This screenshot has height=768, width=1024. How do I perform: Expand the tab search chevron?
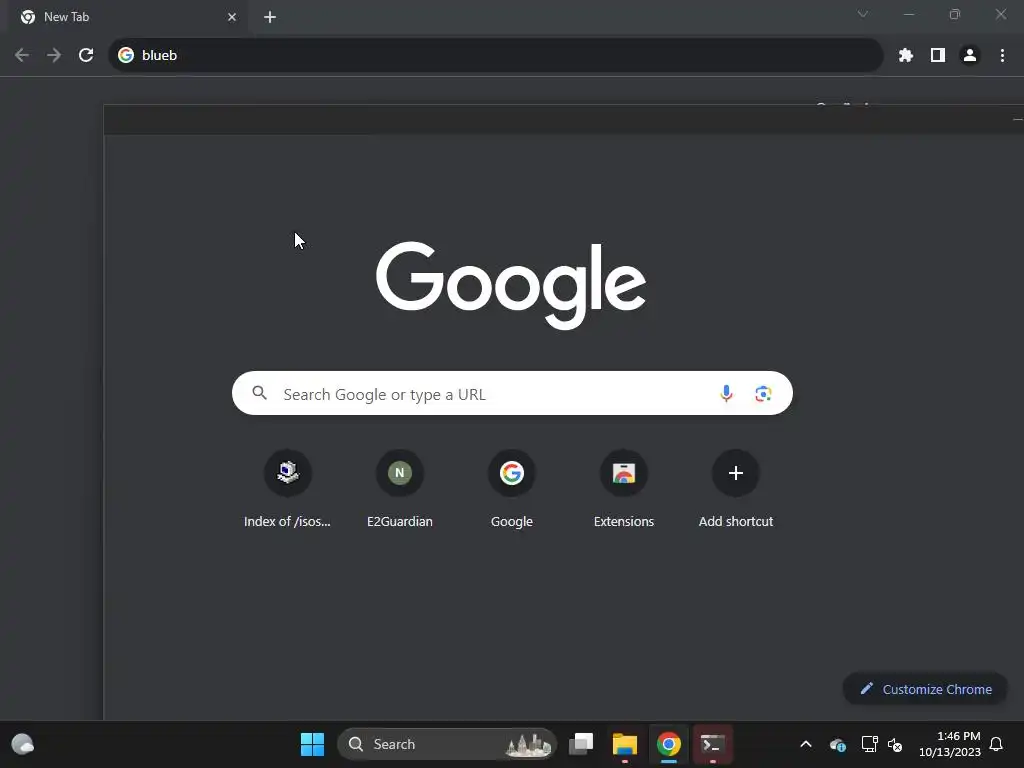[x=863, y=14]
